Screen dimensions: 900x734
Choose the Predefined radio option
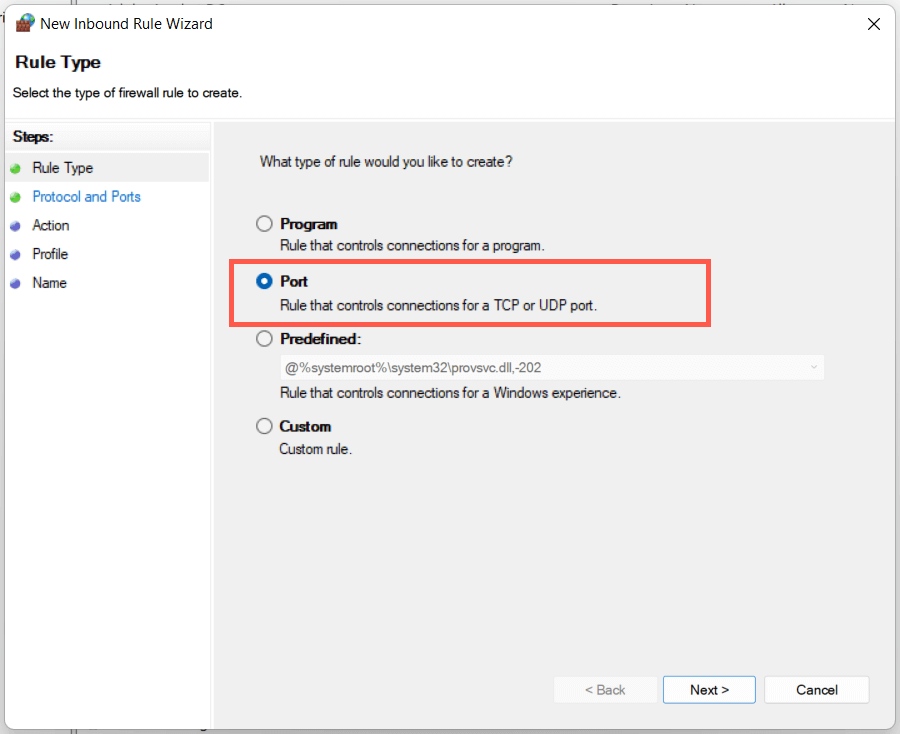[264, 339]
